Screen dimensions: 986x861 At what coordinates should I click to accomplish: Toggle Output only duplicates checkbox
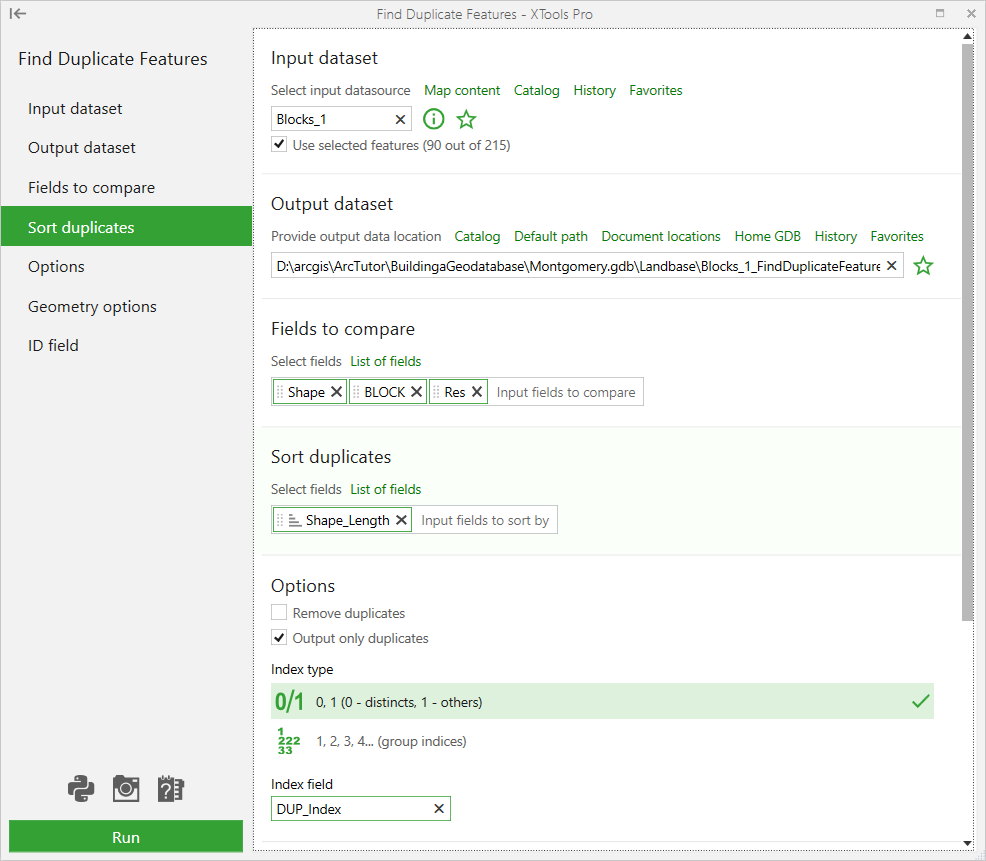click(x=279, y=637)
